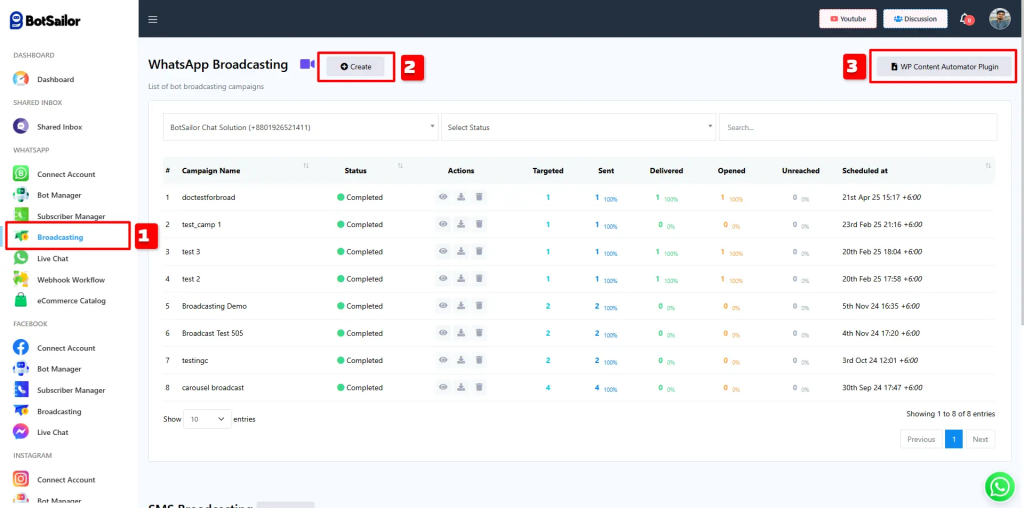
Task: View the test 3 campaign eye icon
Action: tap(443, 251)
